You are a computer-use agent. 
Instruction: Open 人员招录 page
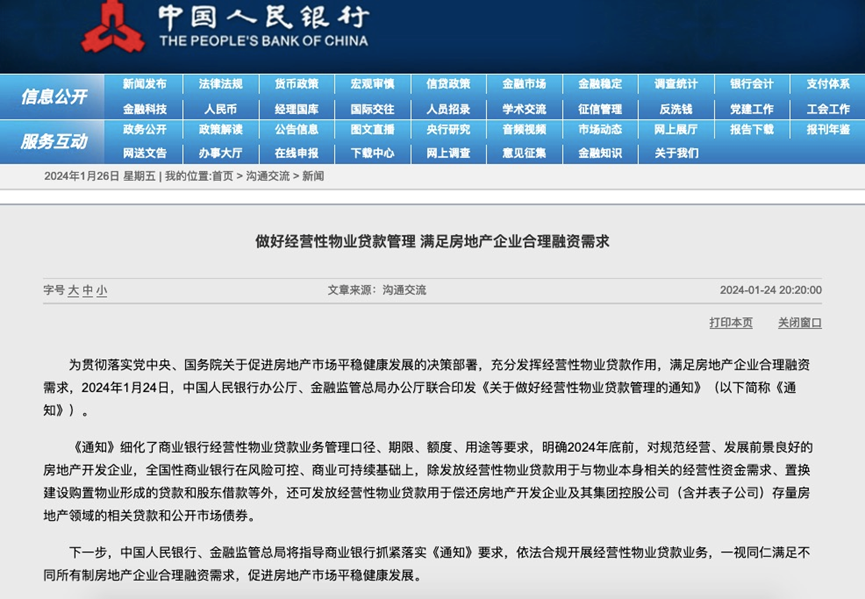[x=448, y=109]
